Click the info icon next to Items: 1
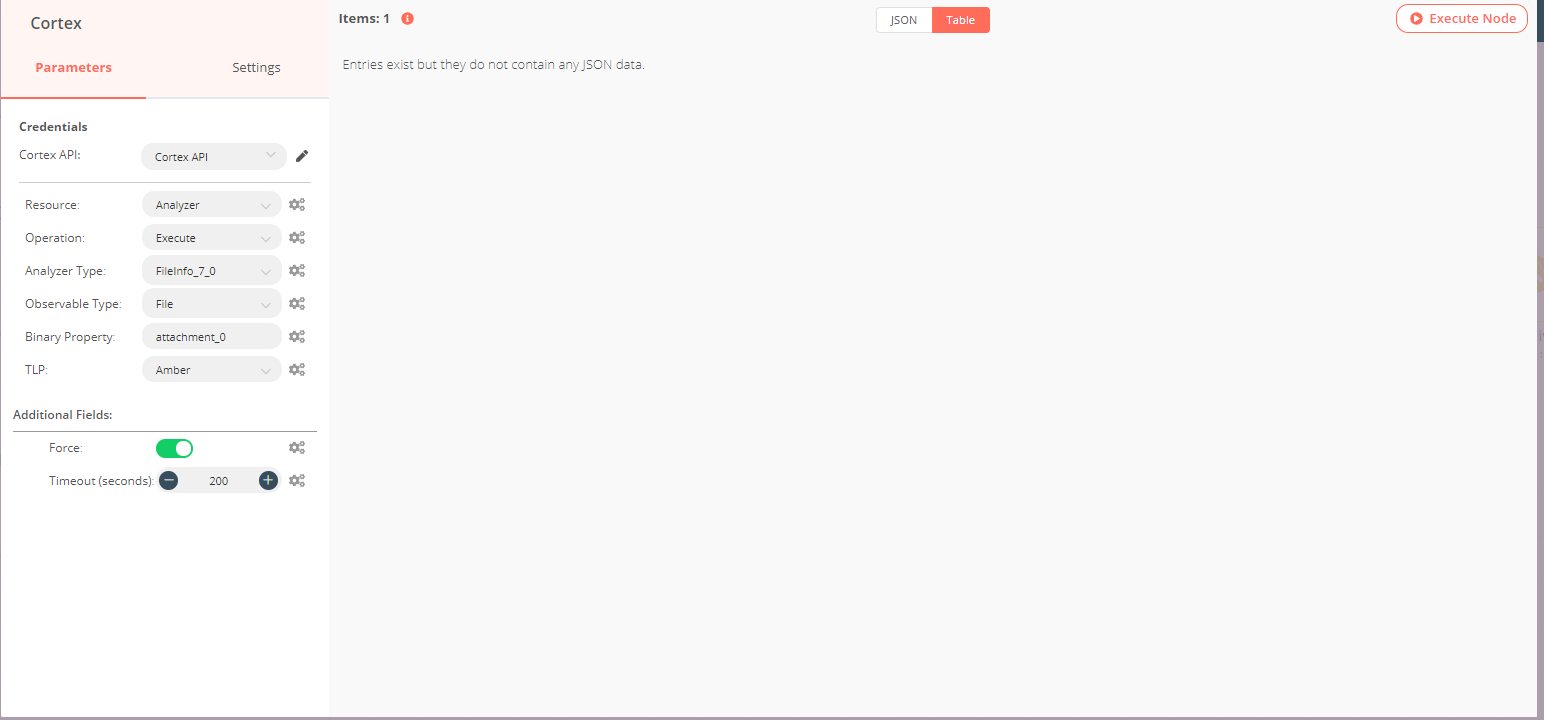Screen dimensions: 1544x720 pos(407,18)
